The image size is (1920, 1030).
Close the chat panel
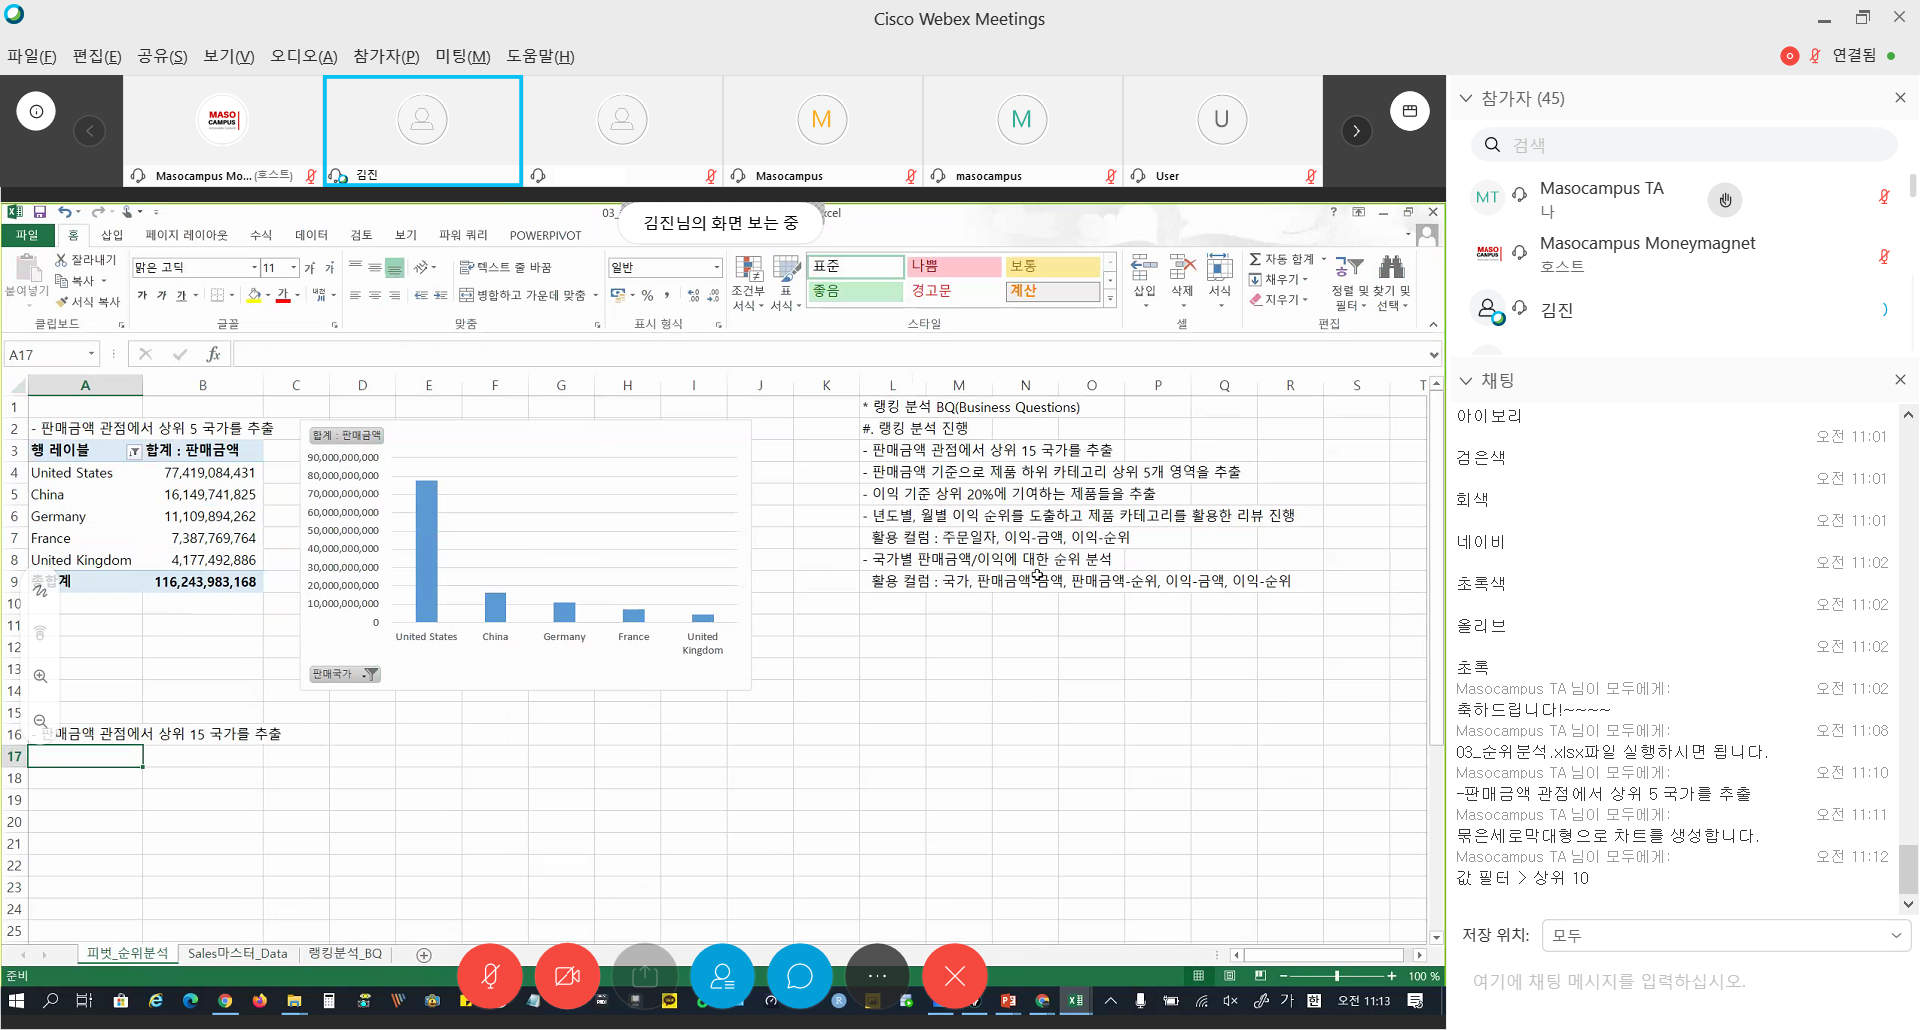tap(1900, 380)
